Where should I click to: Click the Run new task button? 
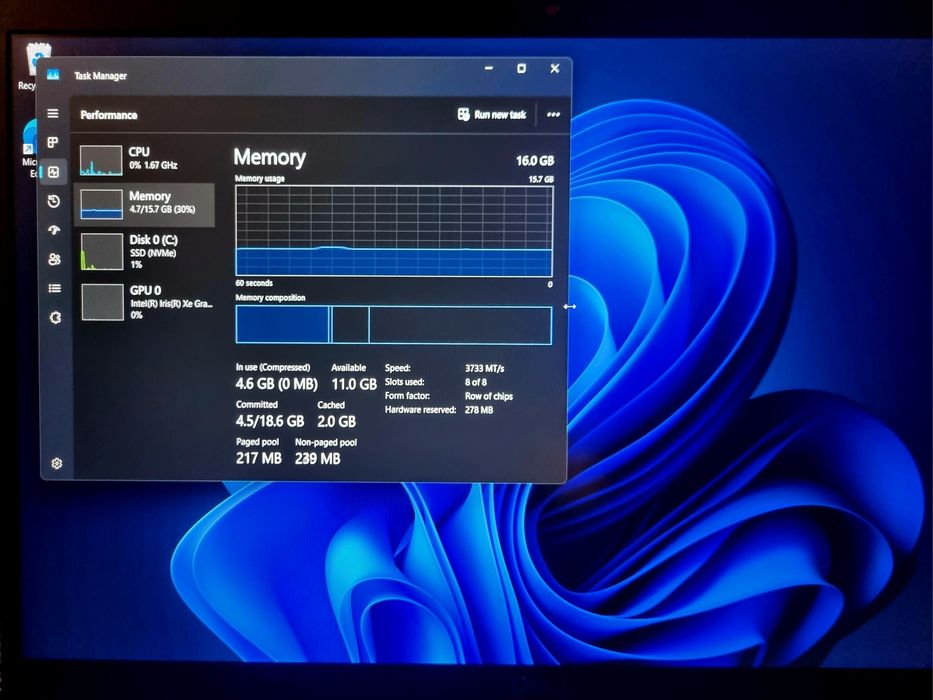pyautogui.click(x=491, y=114)
